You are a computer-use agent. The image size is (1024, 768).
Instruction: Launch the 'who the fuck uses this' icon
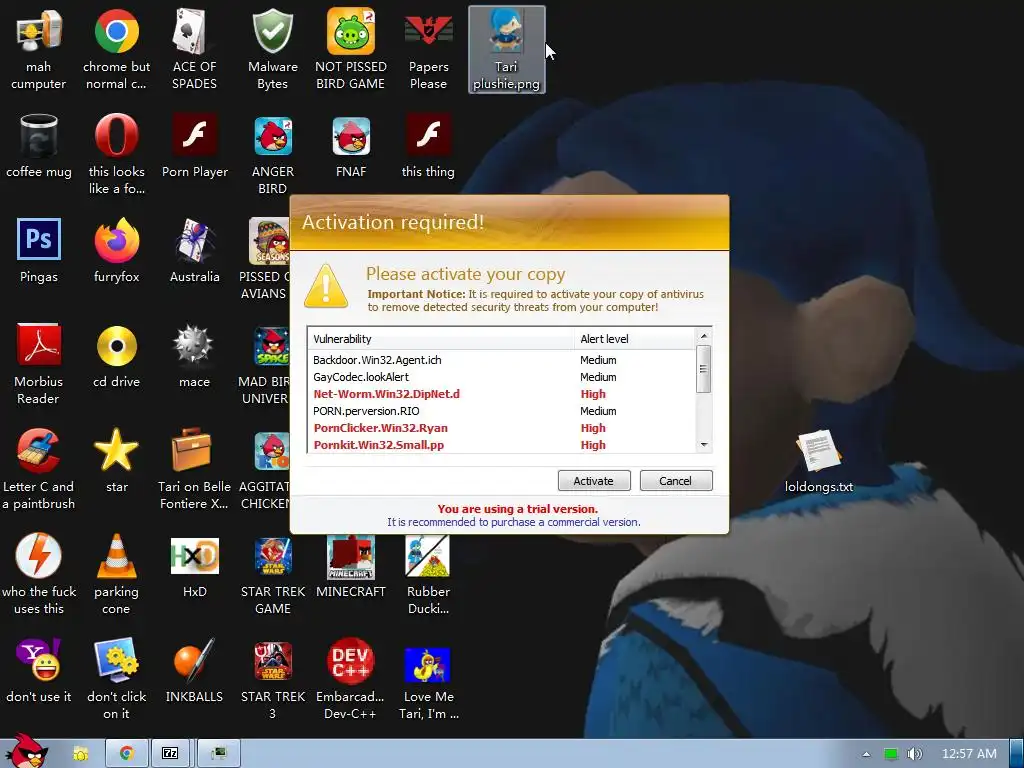[39, 574]
